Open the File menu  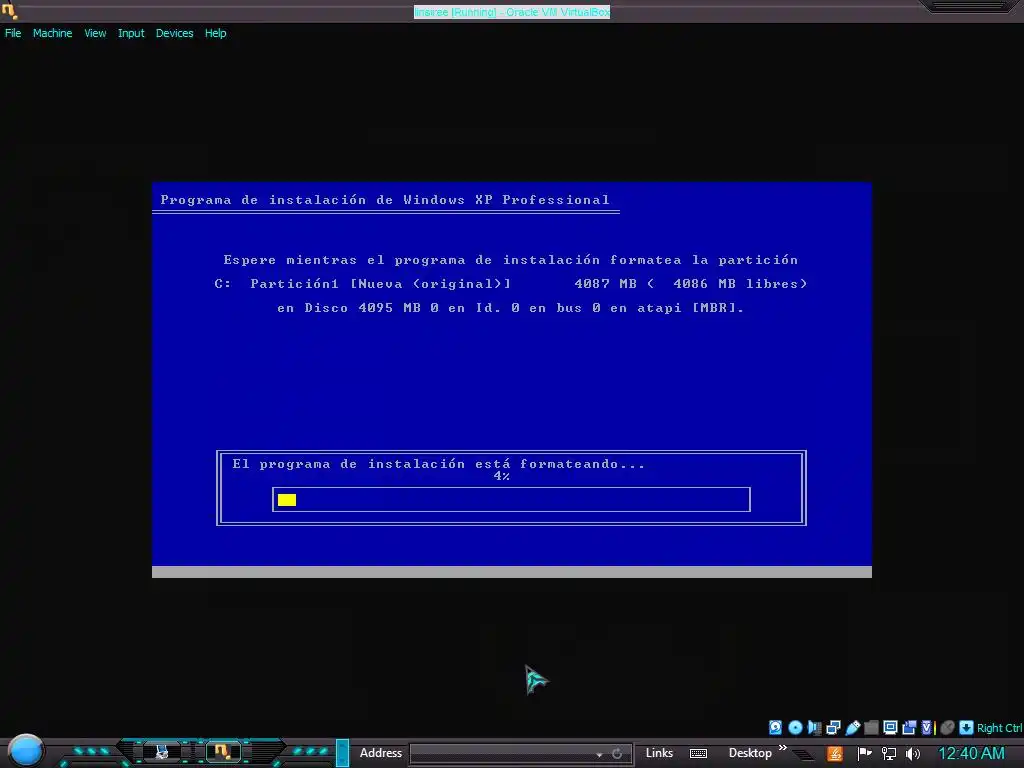(13, 33)
